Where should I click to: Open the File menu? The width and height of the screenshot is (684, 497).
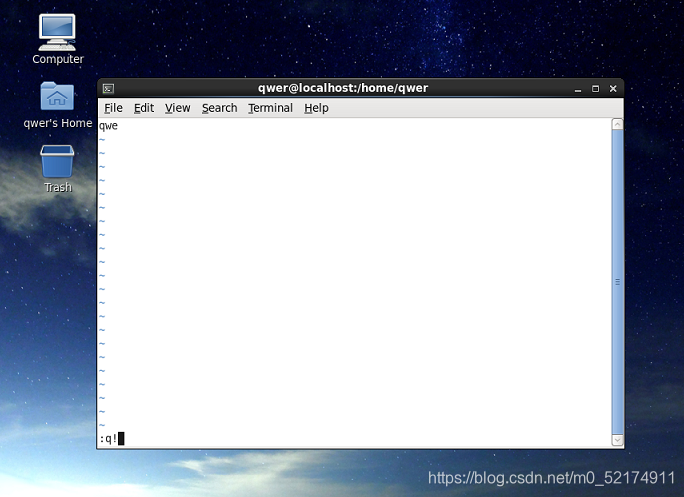113,108
